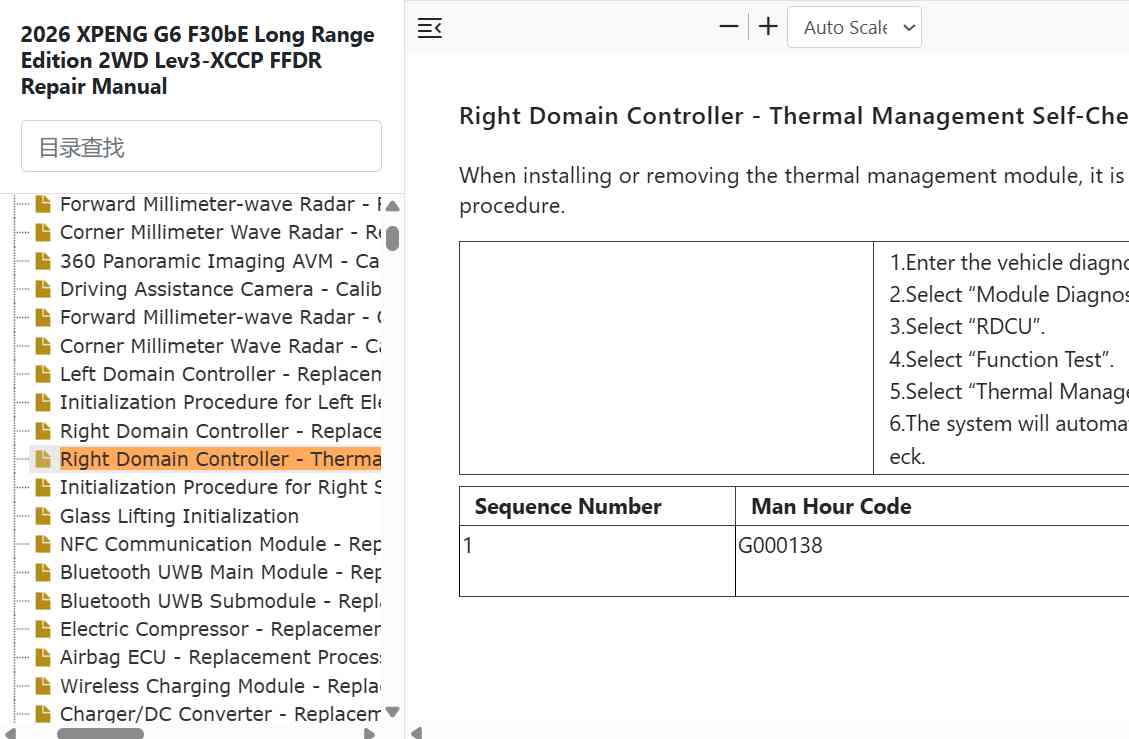Open Forward Millimeter-wave Radar first tree entry
This screenshot has width=1129, height=739.
[220, 205]
